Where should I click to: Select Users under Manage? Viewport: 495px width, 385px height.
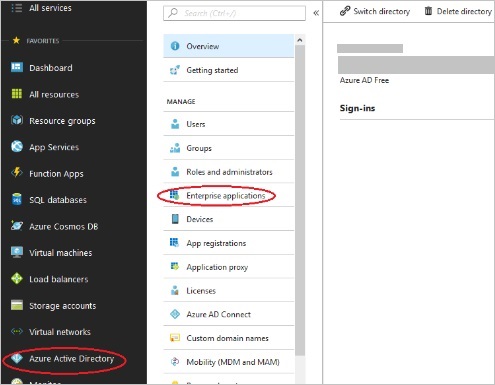pyautogui.click(x=229, y=124)
